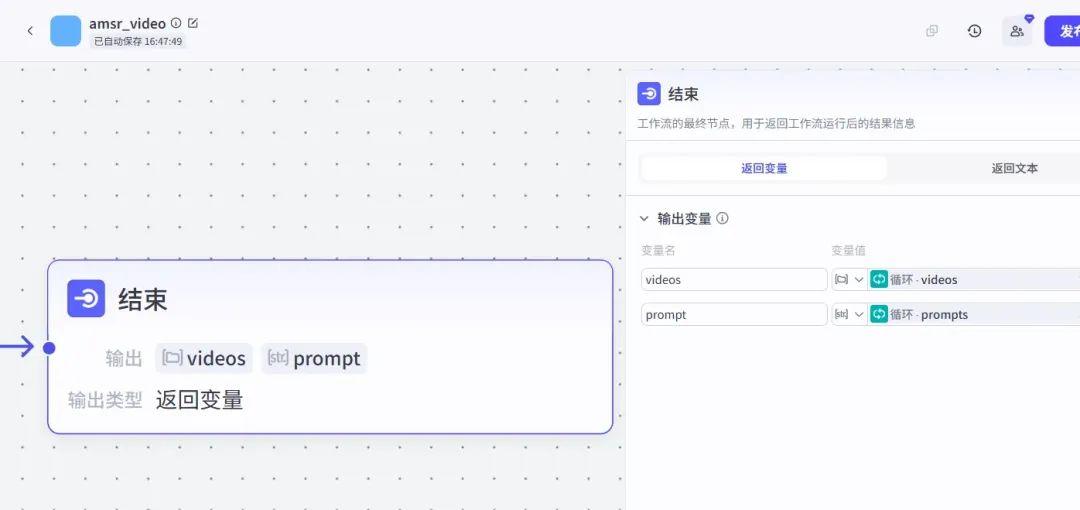Click the 输出 label on the node
This screenshot has width=1080, height=510.
pos(124,358)
